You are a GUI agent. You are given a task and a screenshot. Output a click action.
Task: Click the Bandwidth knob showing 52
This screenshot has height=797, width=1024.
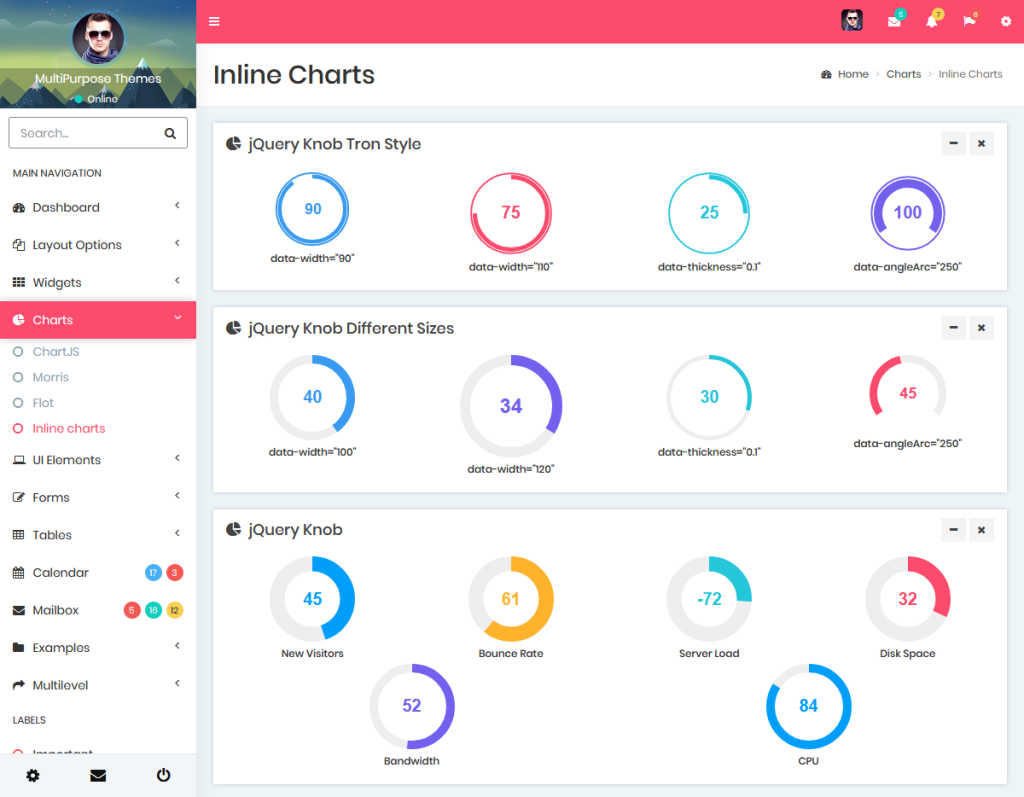pyautogui.click(x=411, y=706)
